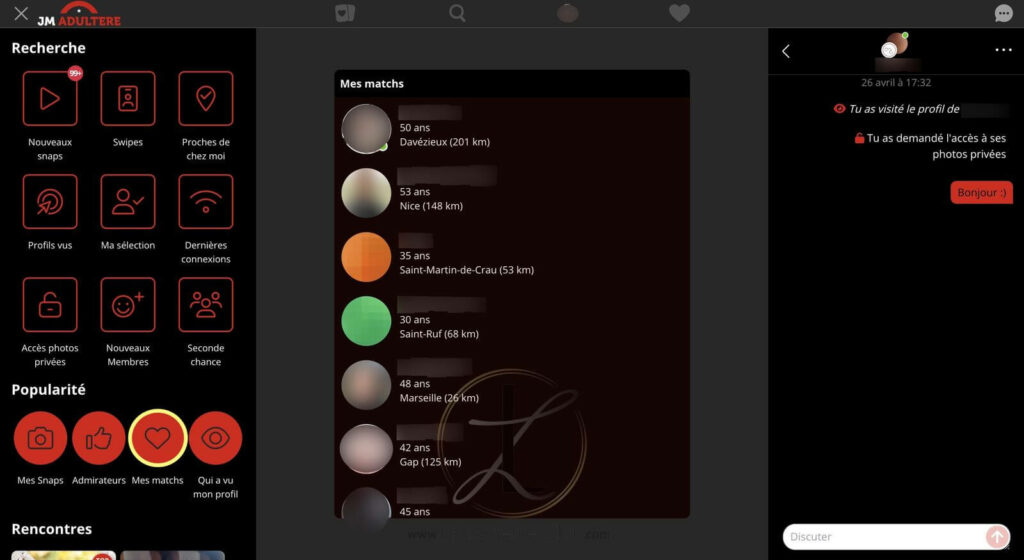Open the 30 ans Saint-Ruf match
Screen dimensions: 1024x560
[512, 320]
